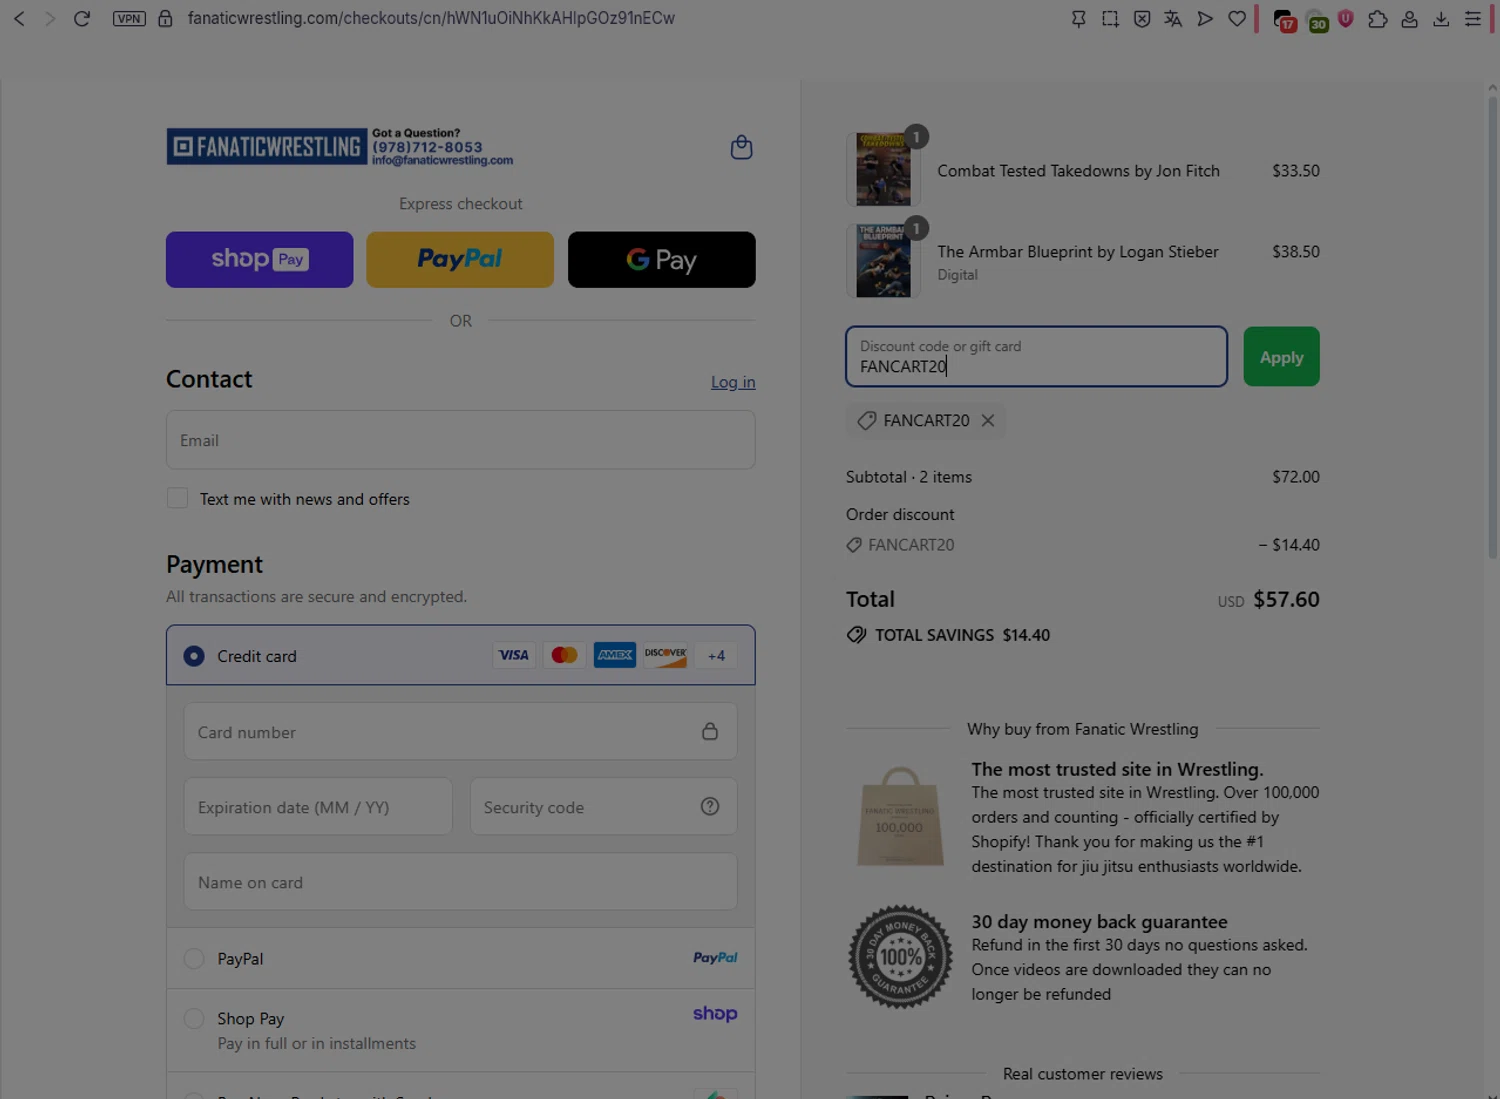Click the Log in link
The width and height of the screenshot is (1500, 1099).
click(733, 382)
